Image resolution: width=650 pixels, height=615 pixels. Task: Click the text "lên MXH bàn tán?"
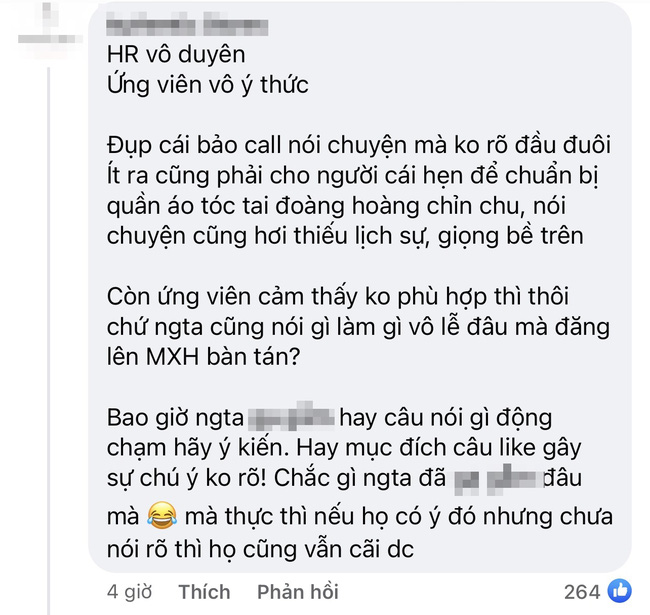pos(203,357)
